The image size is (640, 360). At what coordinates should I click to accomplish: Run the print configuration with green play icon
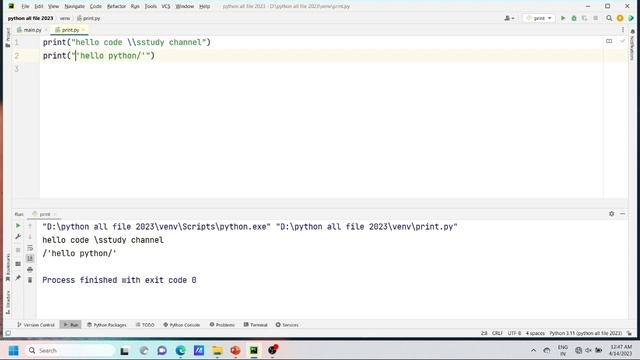coord(563,18)
